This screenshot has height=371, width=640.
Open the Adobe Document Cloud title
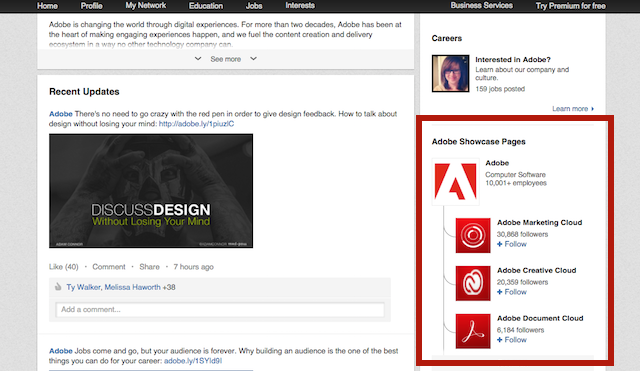540,318
